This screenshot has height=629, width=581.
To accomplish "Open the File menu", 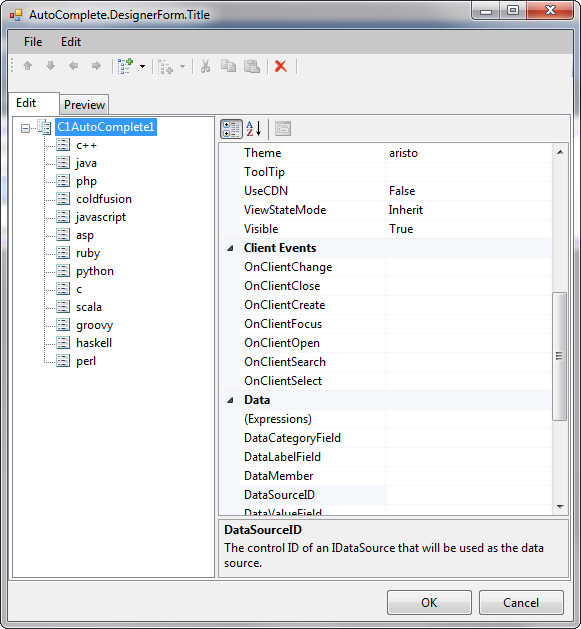I will (33, 42).
